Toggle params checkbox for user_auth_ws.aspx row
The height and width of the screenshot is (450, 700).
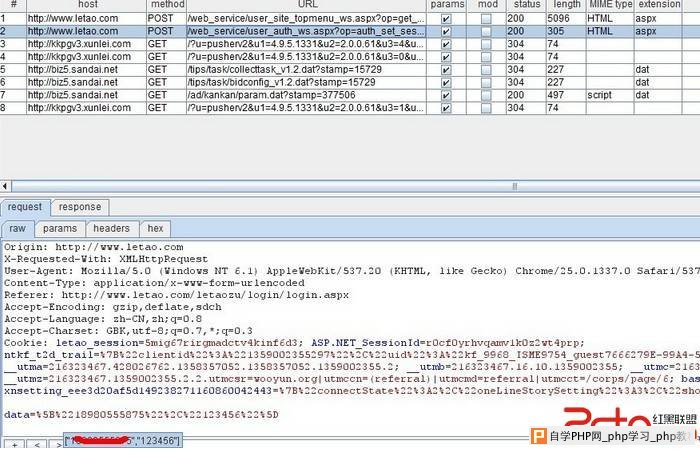click(x=446, y=32)
